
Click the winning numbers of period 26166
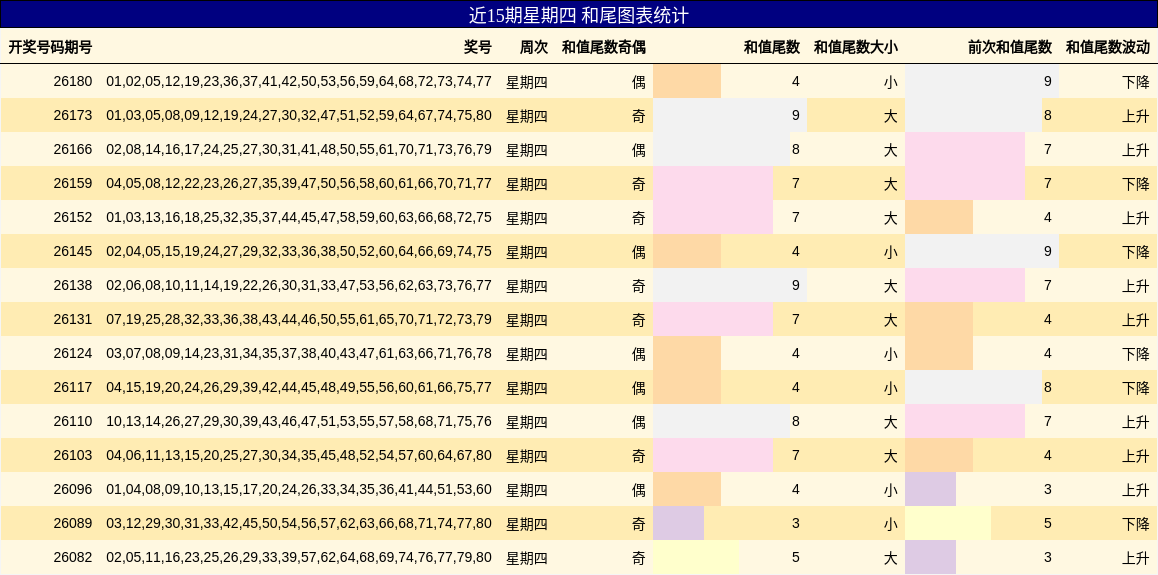(x=299, y=149)
